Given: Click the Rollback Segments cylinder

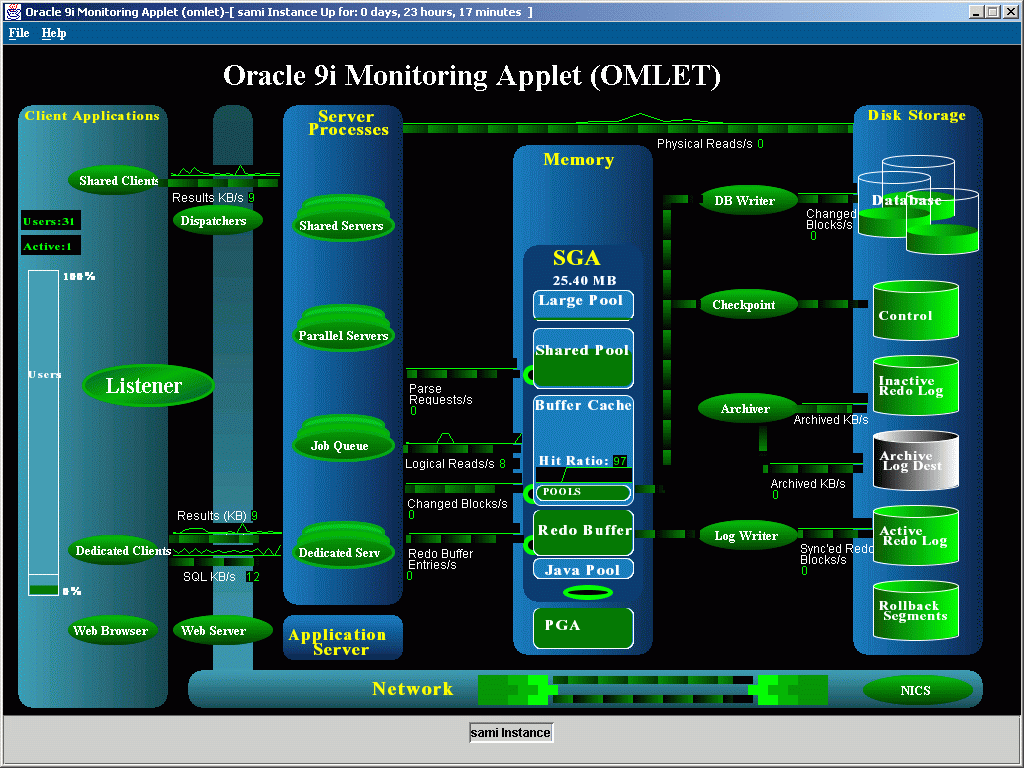Looking at the screenshot, I should pos(916,611).
